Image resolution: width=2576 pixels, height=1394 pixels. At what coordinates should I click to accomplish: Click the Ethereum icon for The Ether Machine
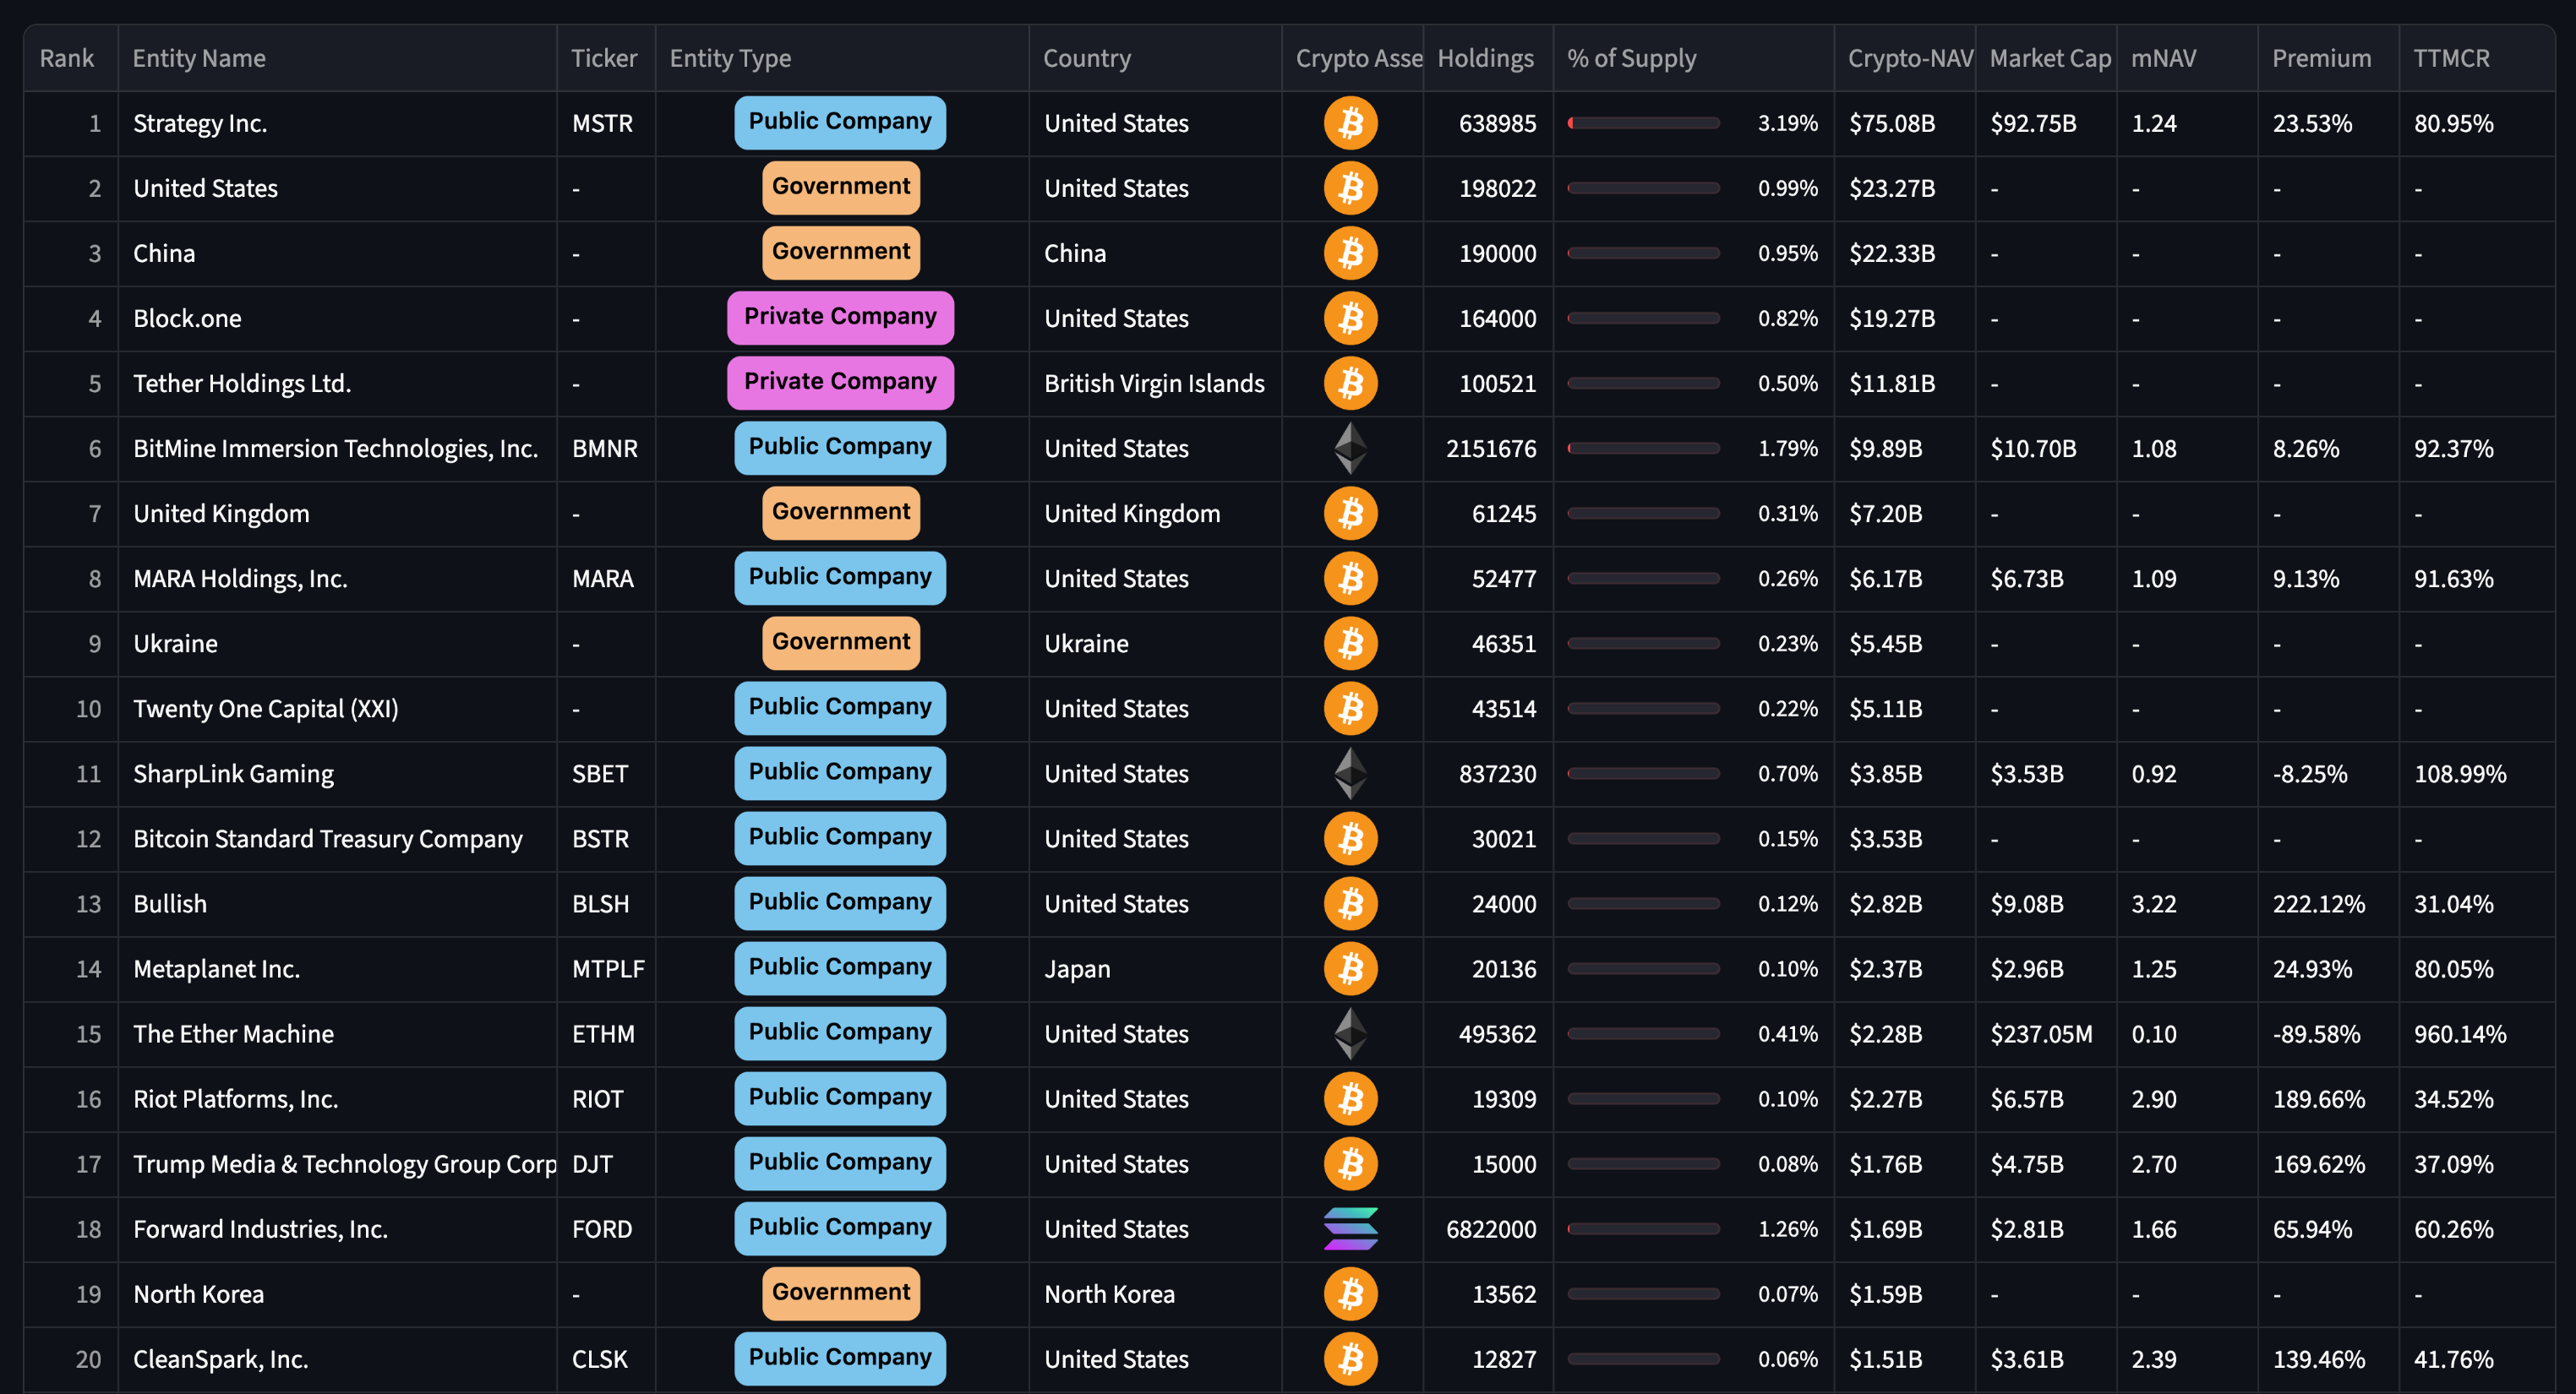point(1350,1033)
